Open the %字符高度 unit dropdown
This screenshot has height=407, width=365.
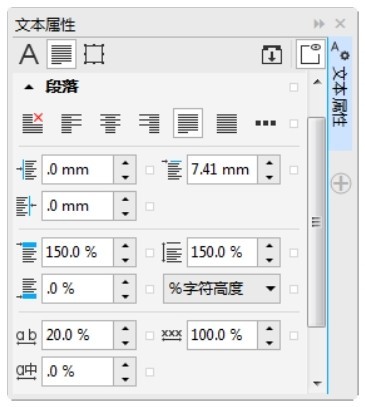pyautogui.click(x=221, y=289)
